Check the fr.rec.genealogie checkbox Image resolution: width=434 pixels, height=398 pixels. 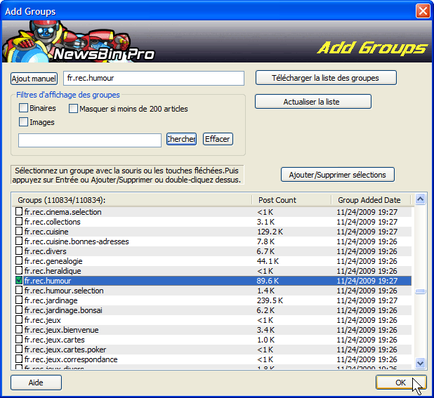[x=19, y=261]
